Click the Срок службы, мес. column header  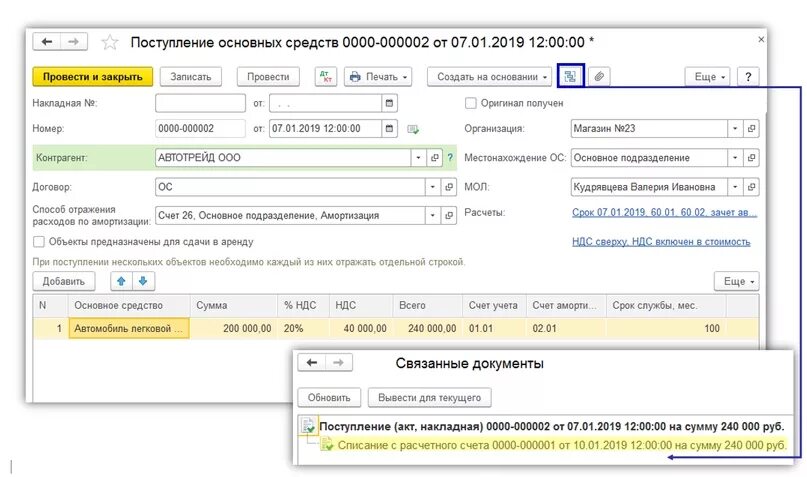tap(666, 306)
